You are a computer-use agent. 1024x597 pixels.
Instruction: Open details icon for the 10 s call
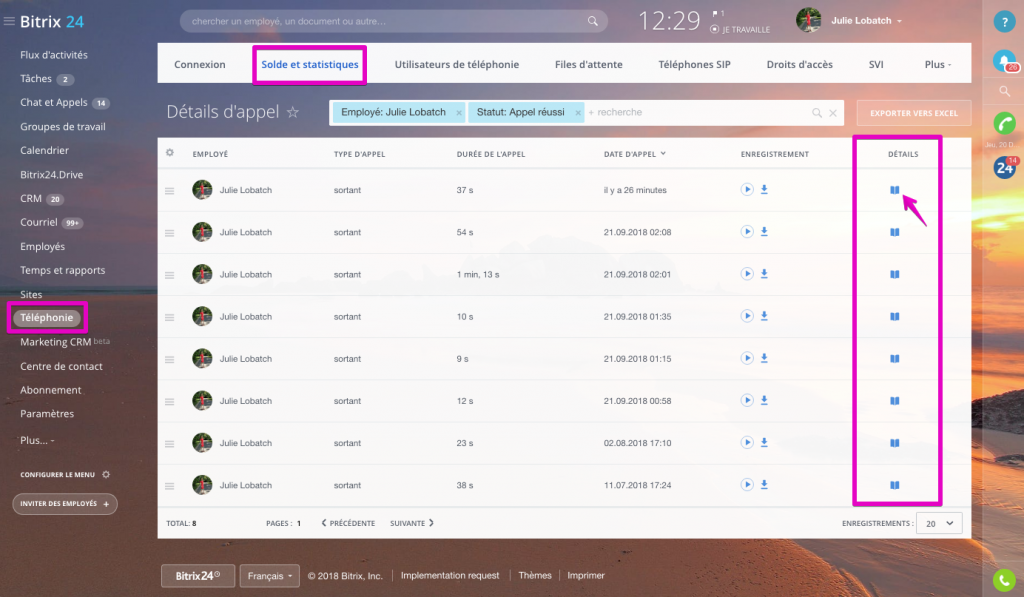[895, 316]
